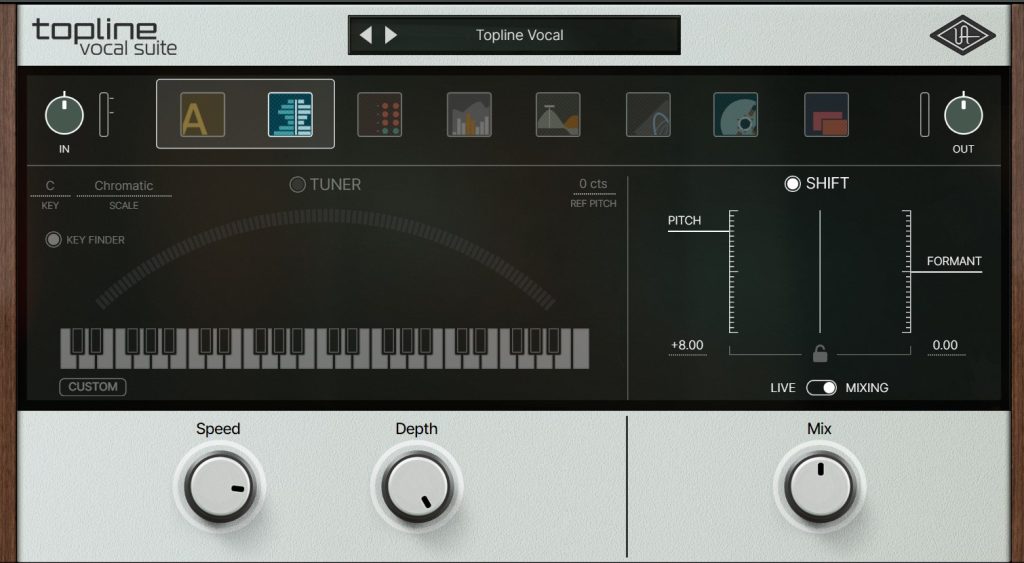Select the blue horizontal bars module icon
The width and height of the screenshot is (1024, 563).
(290, 115)
